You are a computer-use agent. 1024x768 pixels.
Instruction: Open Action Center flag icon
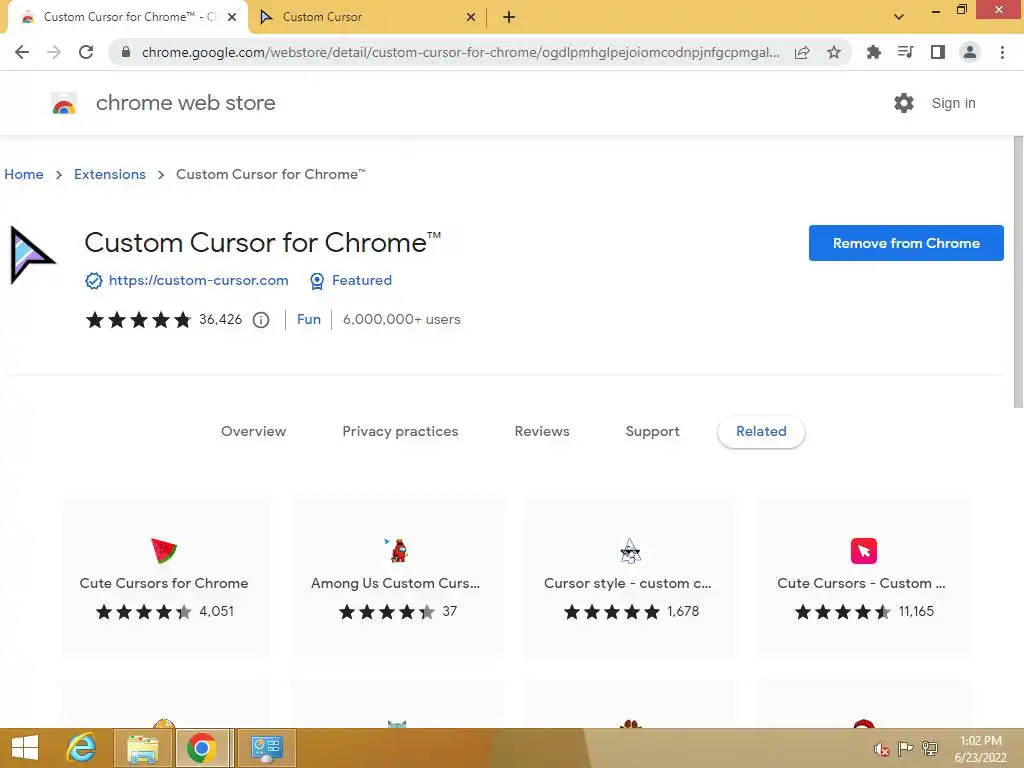click(905, 748)
